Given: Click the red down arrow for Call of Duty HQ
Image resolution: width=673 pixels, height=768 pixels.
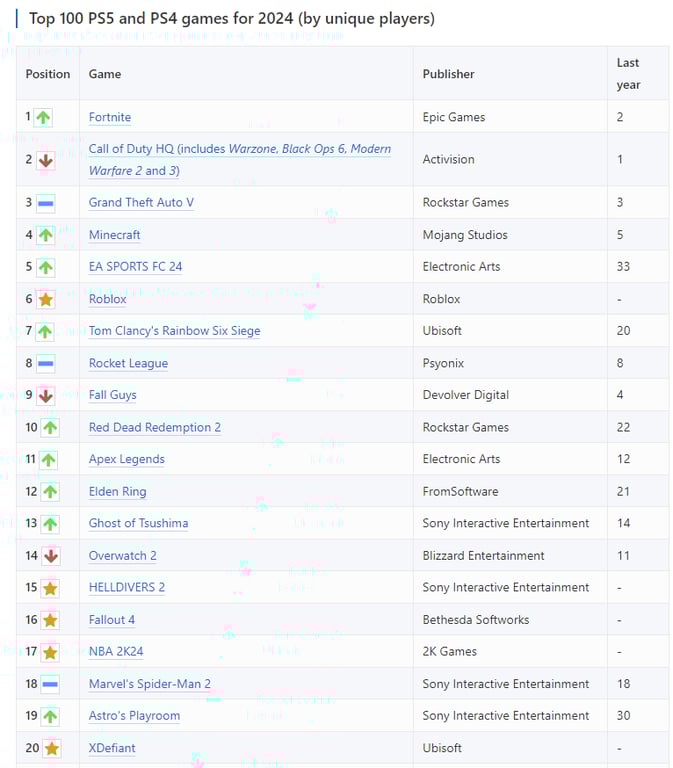Looking at the screenshot, I should (46, 160).
